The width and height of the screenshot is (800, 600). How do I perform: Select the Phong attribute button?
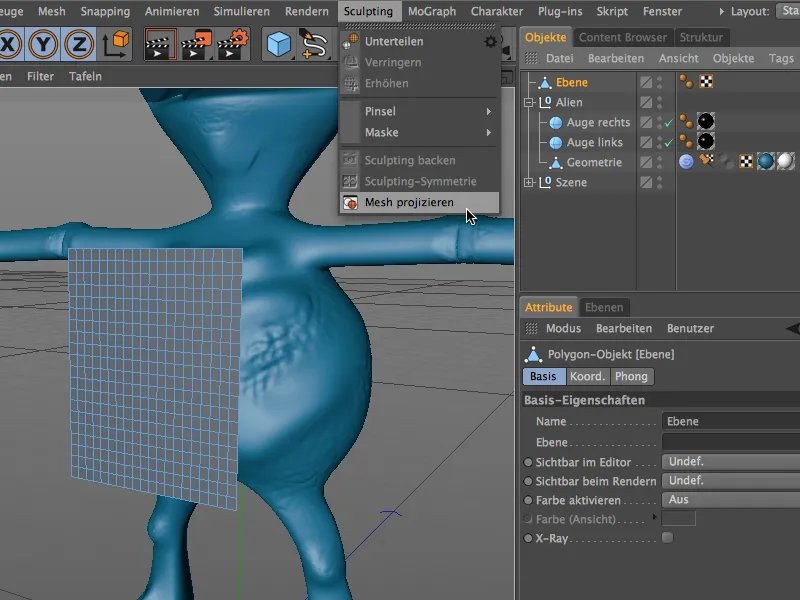click(x=632, y=377)
